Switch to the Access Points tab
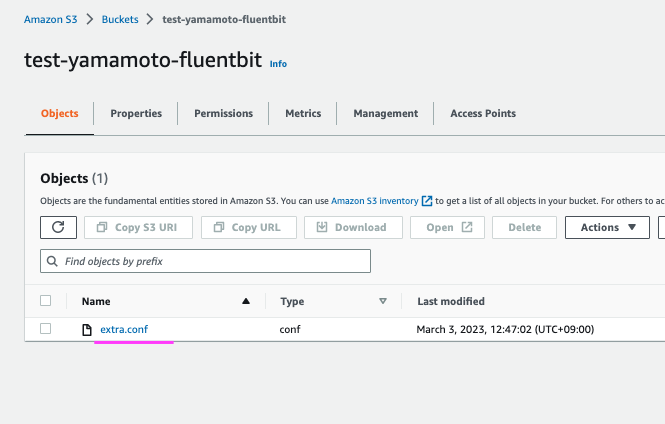The width and height of the screenshot is (665, 424). pyautogui.click(x=483, y=113)
